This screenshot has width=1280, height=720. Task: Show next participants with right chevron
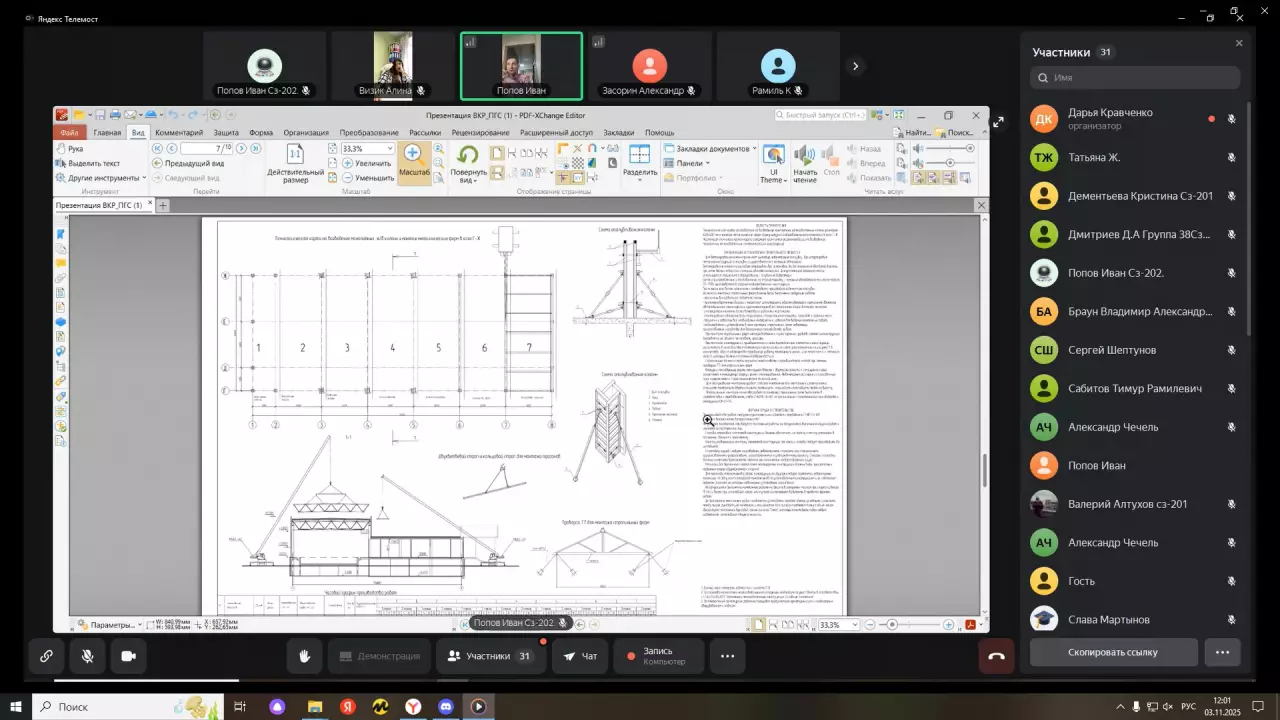pyautogui.click(x=855, y=66)
